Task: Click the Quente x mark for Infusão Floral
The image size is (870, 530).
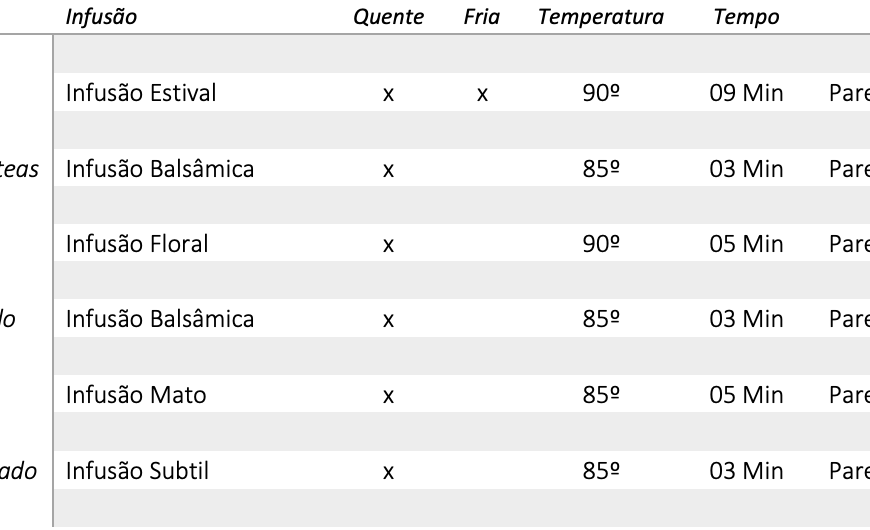Action: 388,245
